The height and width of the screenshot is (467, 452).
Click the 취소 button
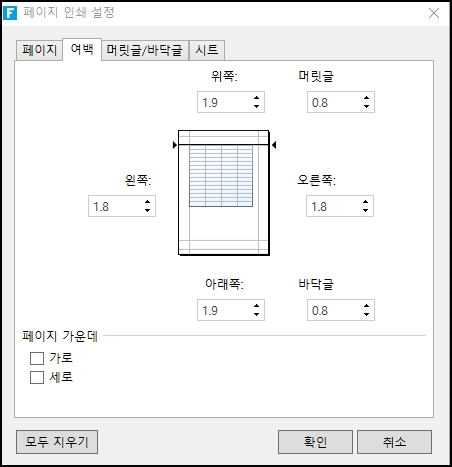point(394,442)
